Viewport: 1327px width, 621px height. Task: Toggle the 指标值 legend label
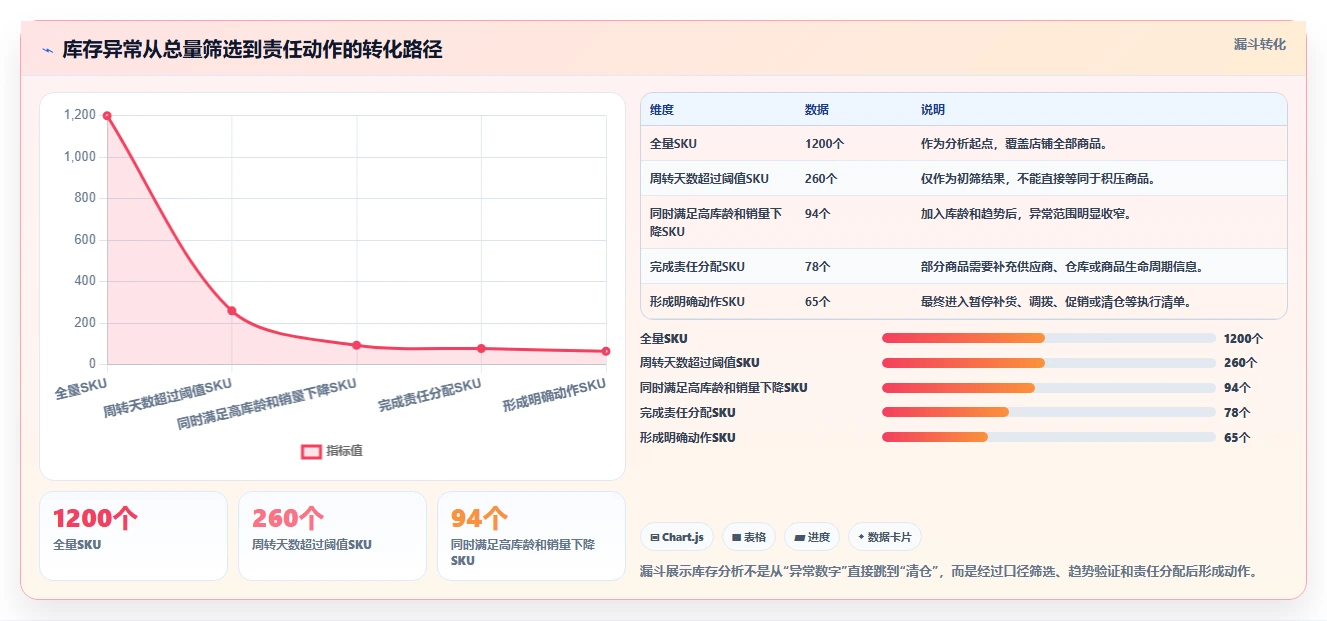point(344,451)
